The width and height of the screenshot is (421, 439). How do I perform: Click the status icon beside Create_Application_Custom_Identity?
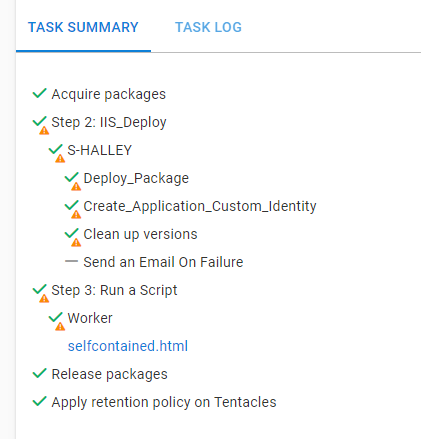coord(73,209)
